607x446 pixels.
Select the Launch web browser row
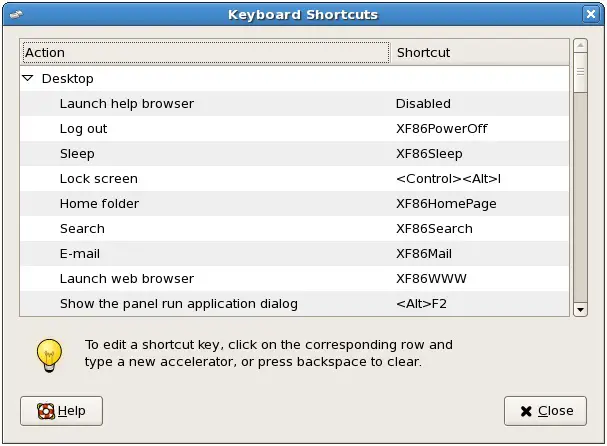click(x=127, y=279)
